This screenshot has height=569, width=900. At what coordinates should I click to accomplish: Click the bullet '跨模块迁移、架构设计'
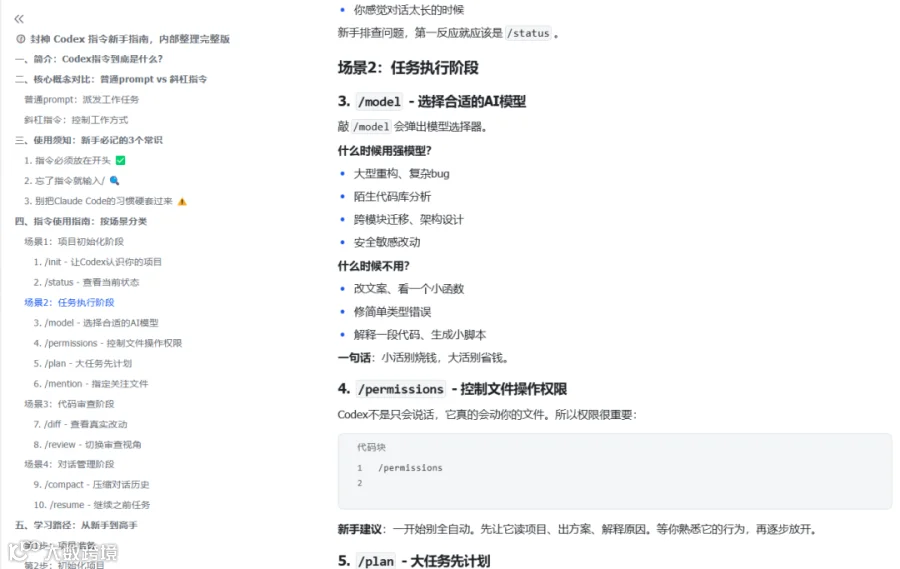point(409,219)
